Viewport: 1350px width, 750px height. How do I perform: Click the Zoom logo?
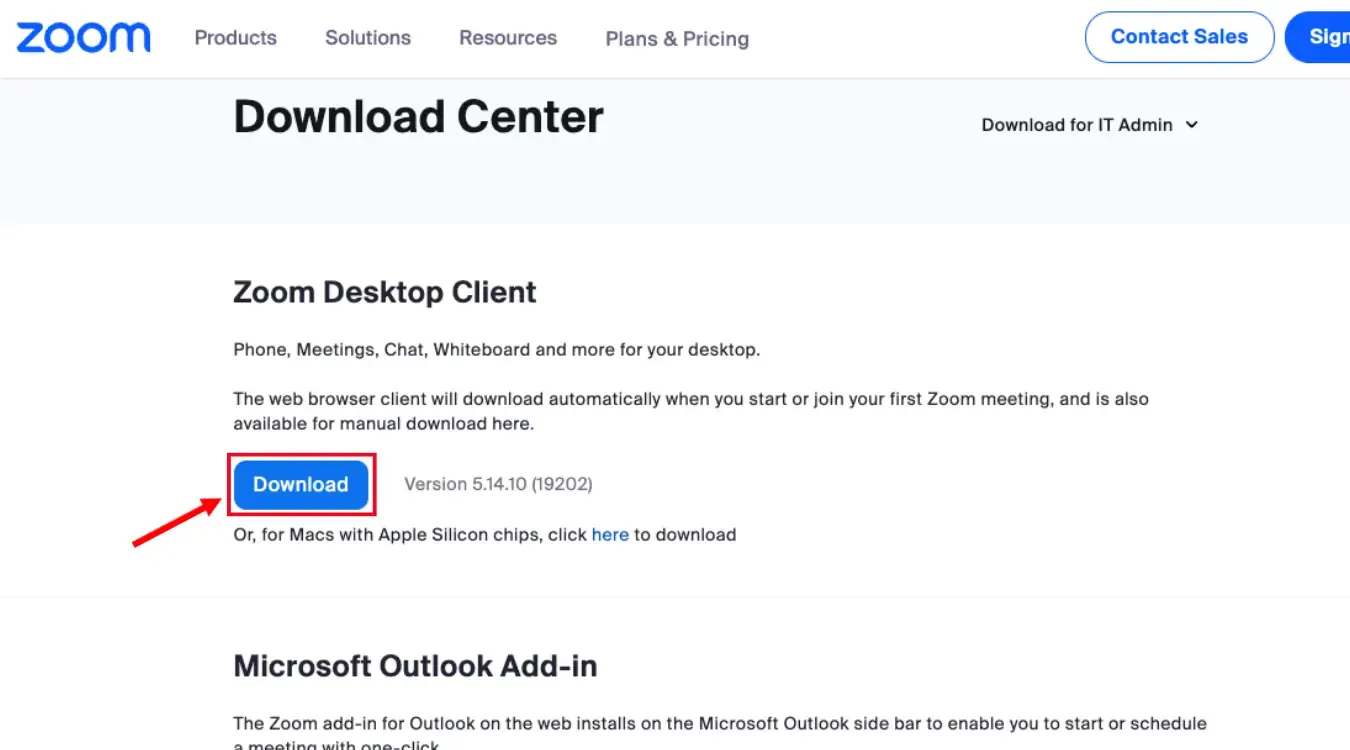click(83, 38)
